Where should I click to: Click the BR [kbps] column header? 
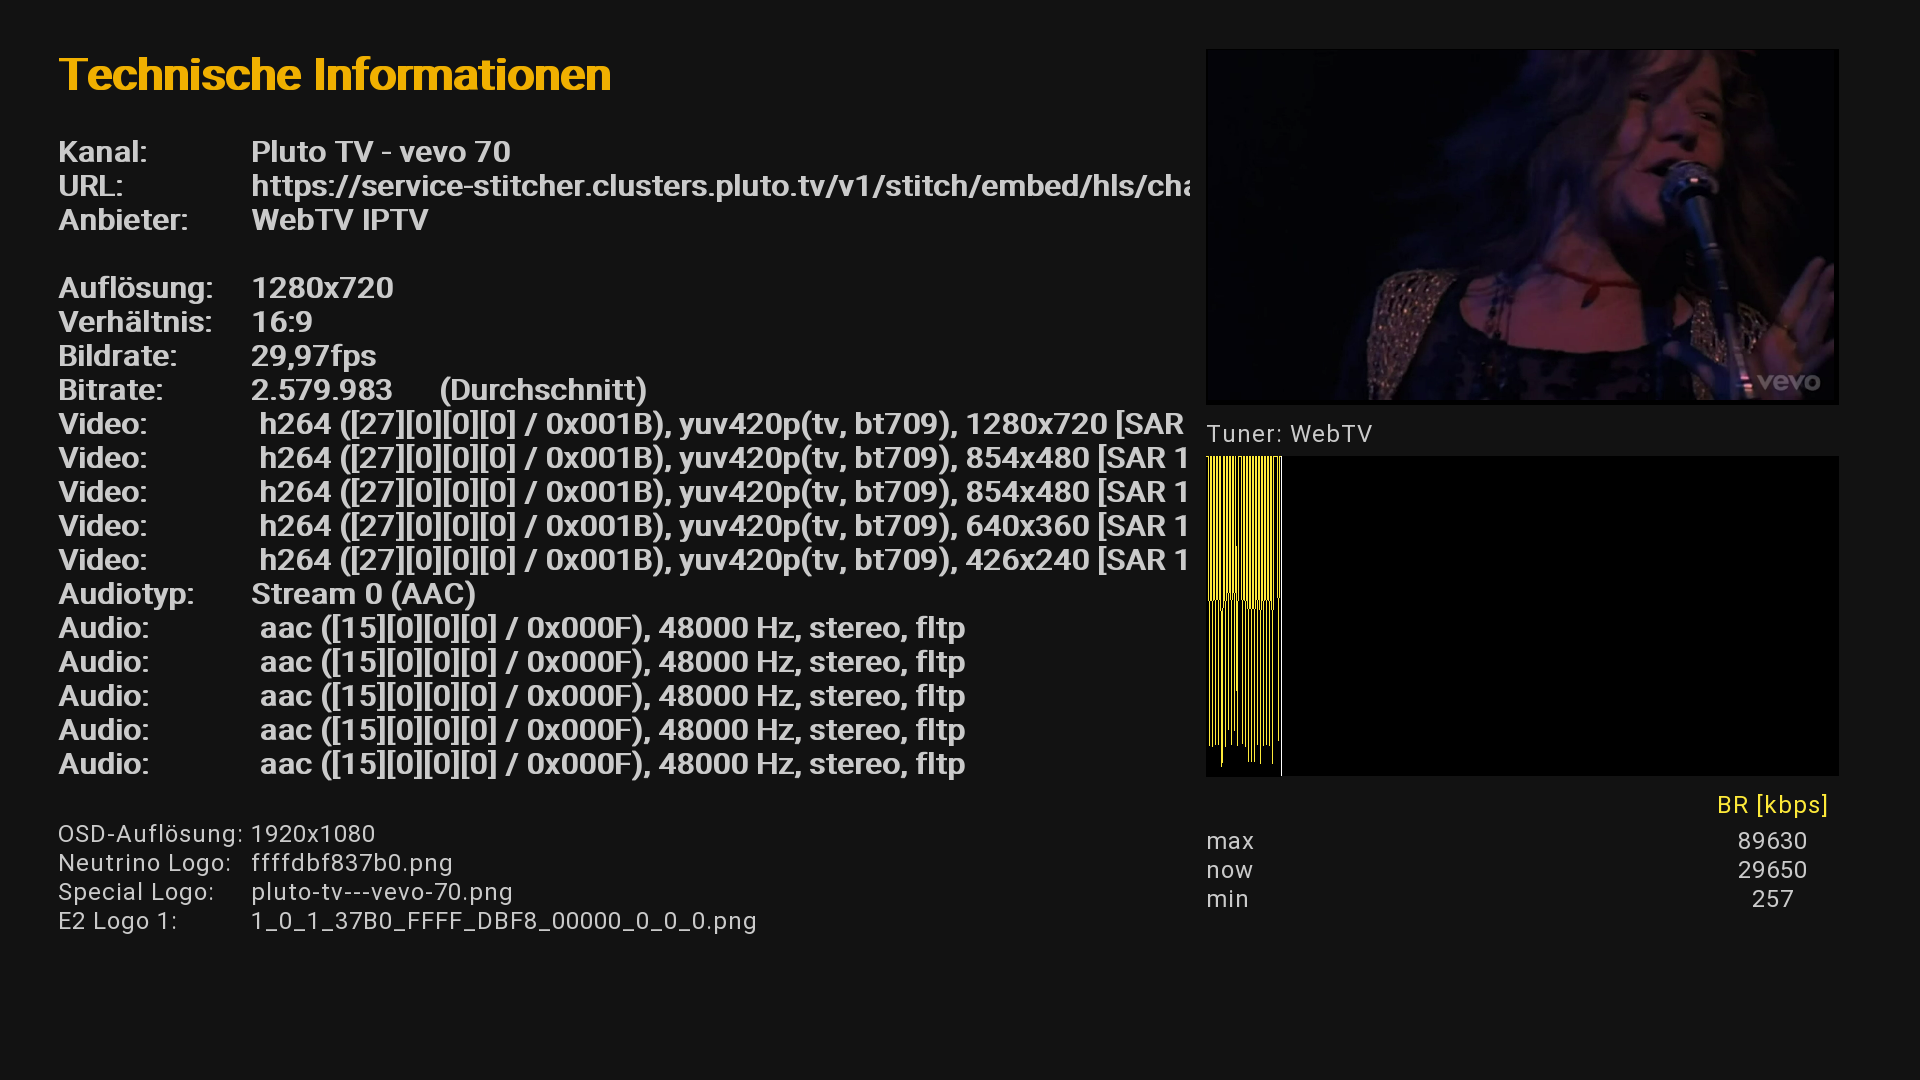[1771, 805]
